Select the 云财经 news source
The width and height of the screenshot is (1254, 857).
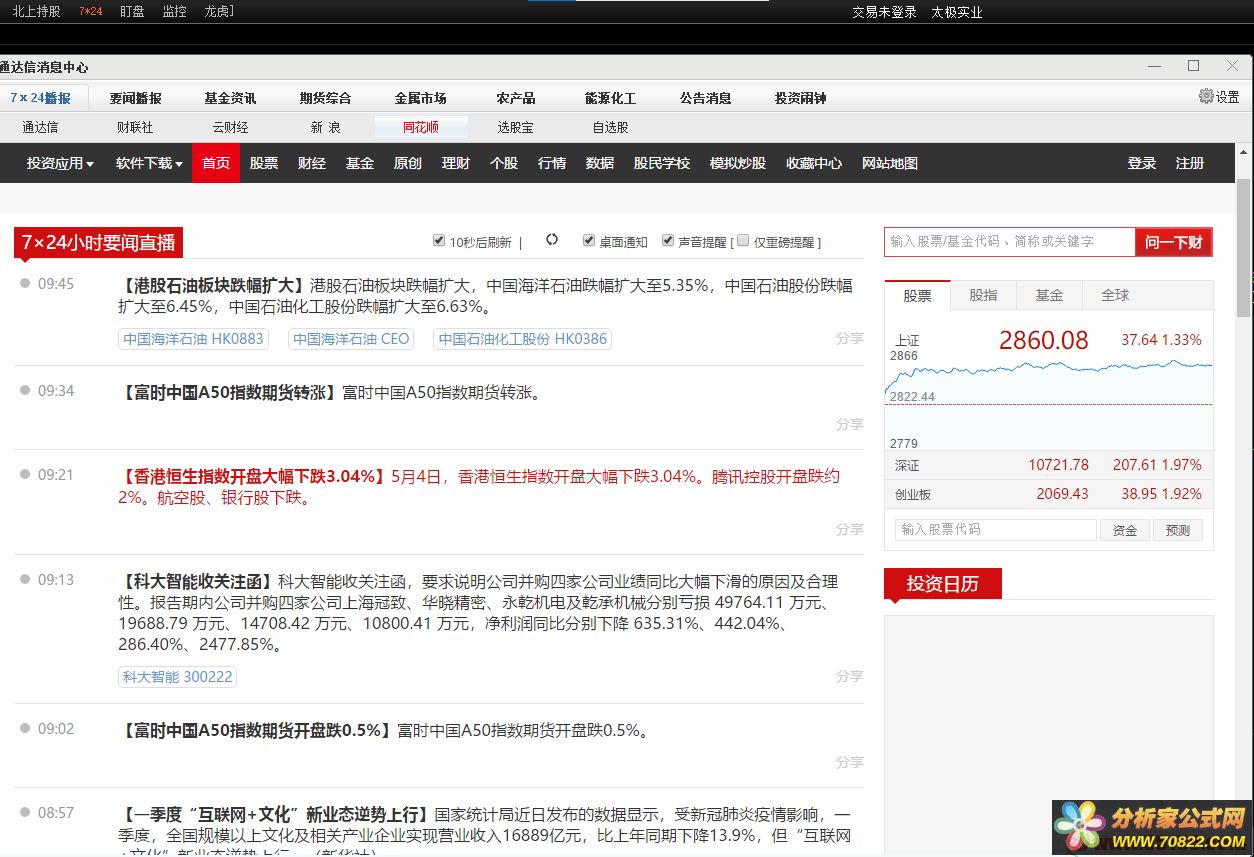[230, 127]
